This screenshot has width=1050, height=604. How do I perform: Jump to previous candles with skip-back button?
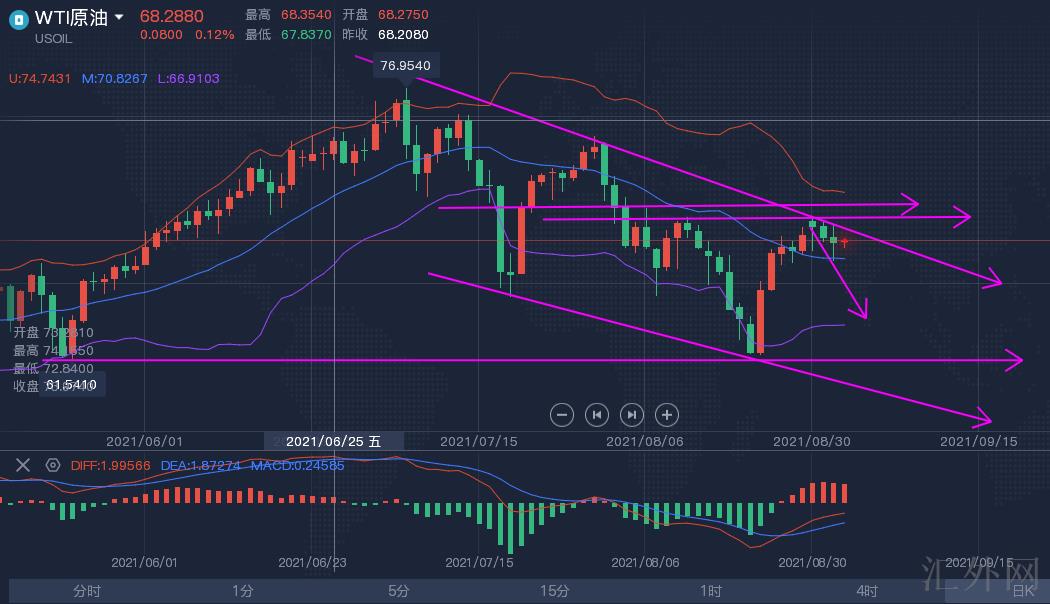click(x=597, y=414)
